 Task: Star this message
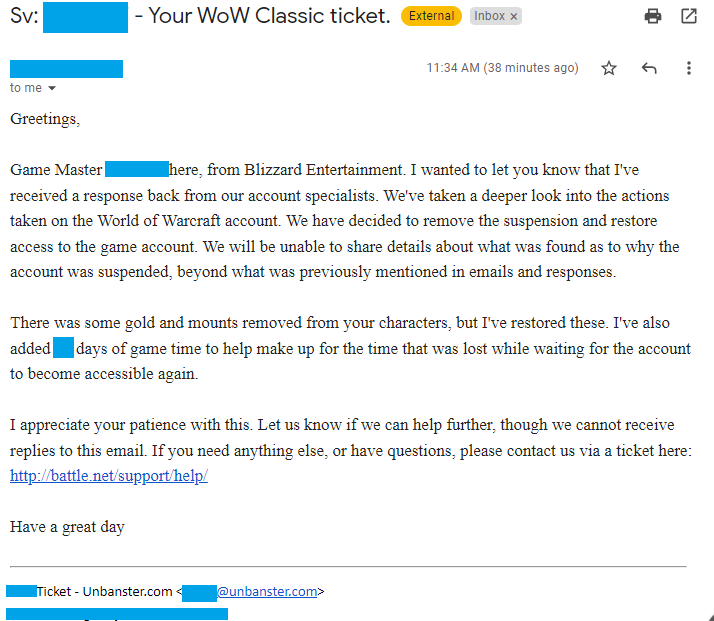609,68
